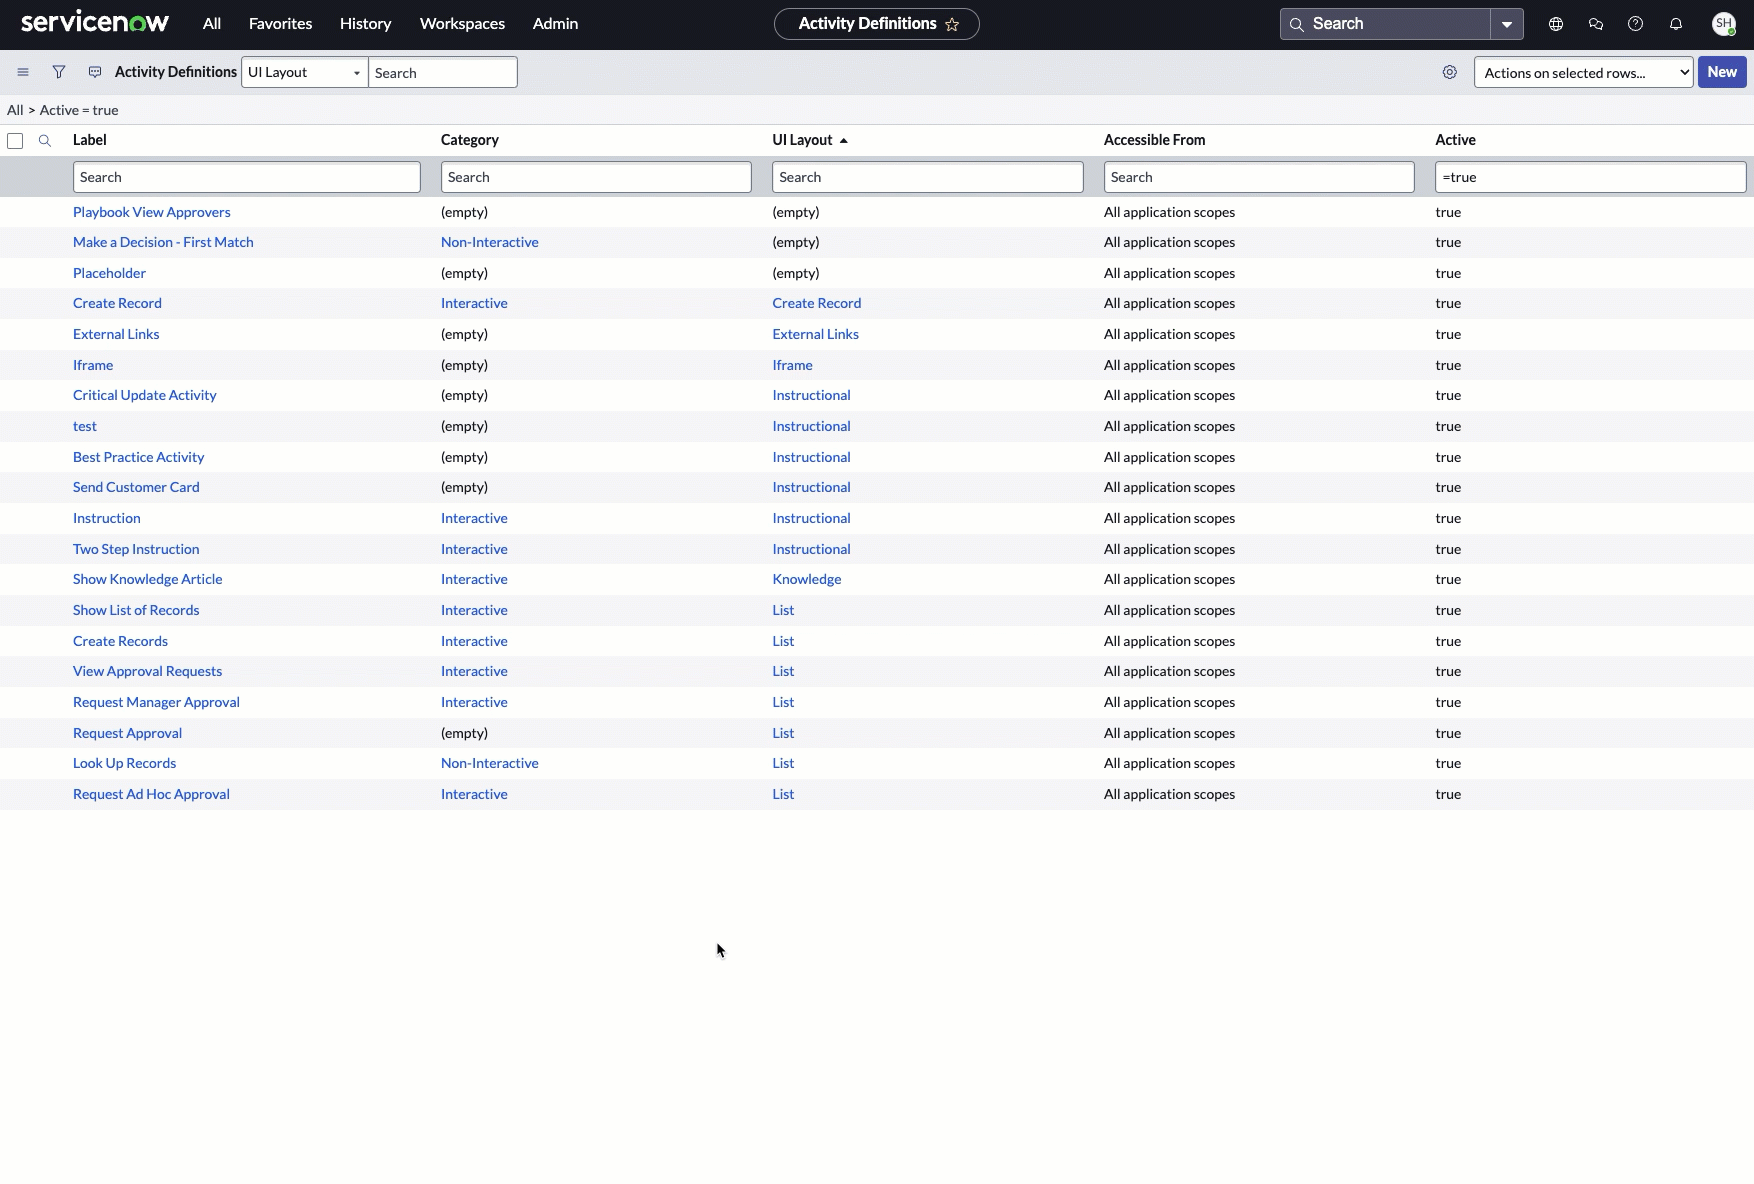The image size is (1754, 1184).
Task: Click the Label column search field
Action: tap(247, 177)
